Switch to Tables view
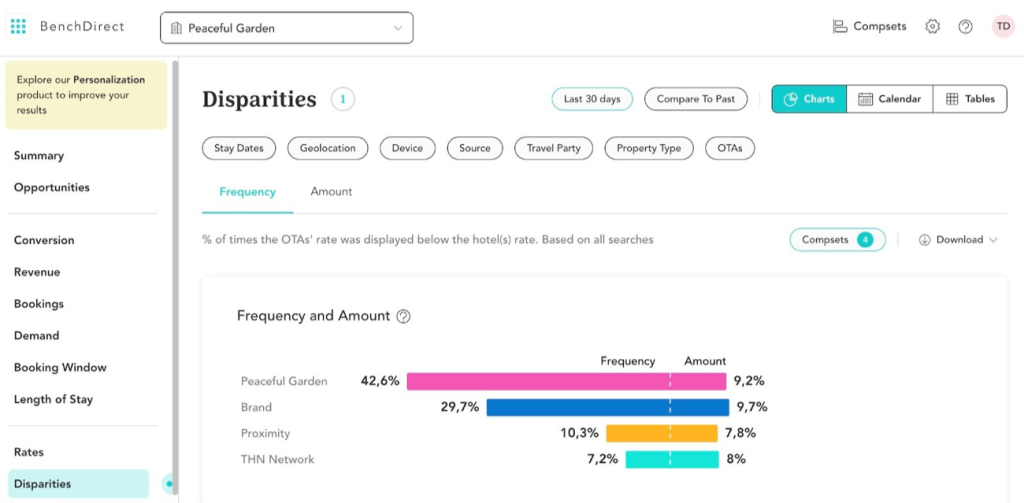Viewport: 1024px width, 503px height. [x=970, y=99]
